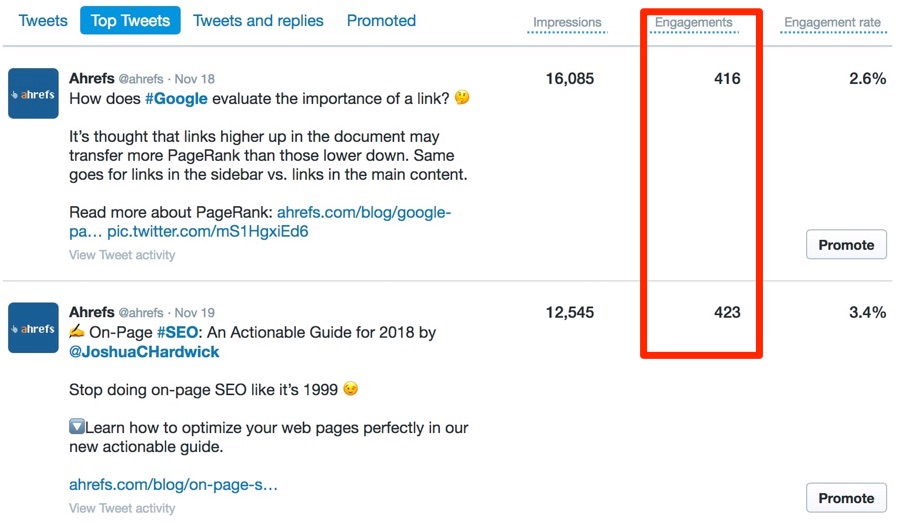The width and height of the screenshot is (900, 526).
Task: Open the pic.twitter.com/mS1HgxiEd6 link
Action: click(x=208, y=231)
